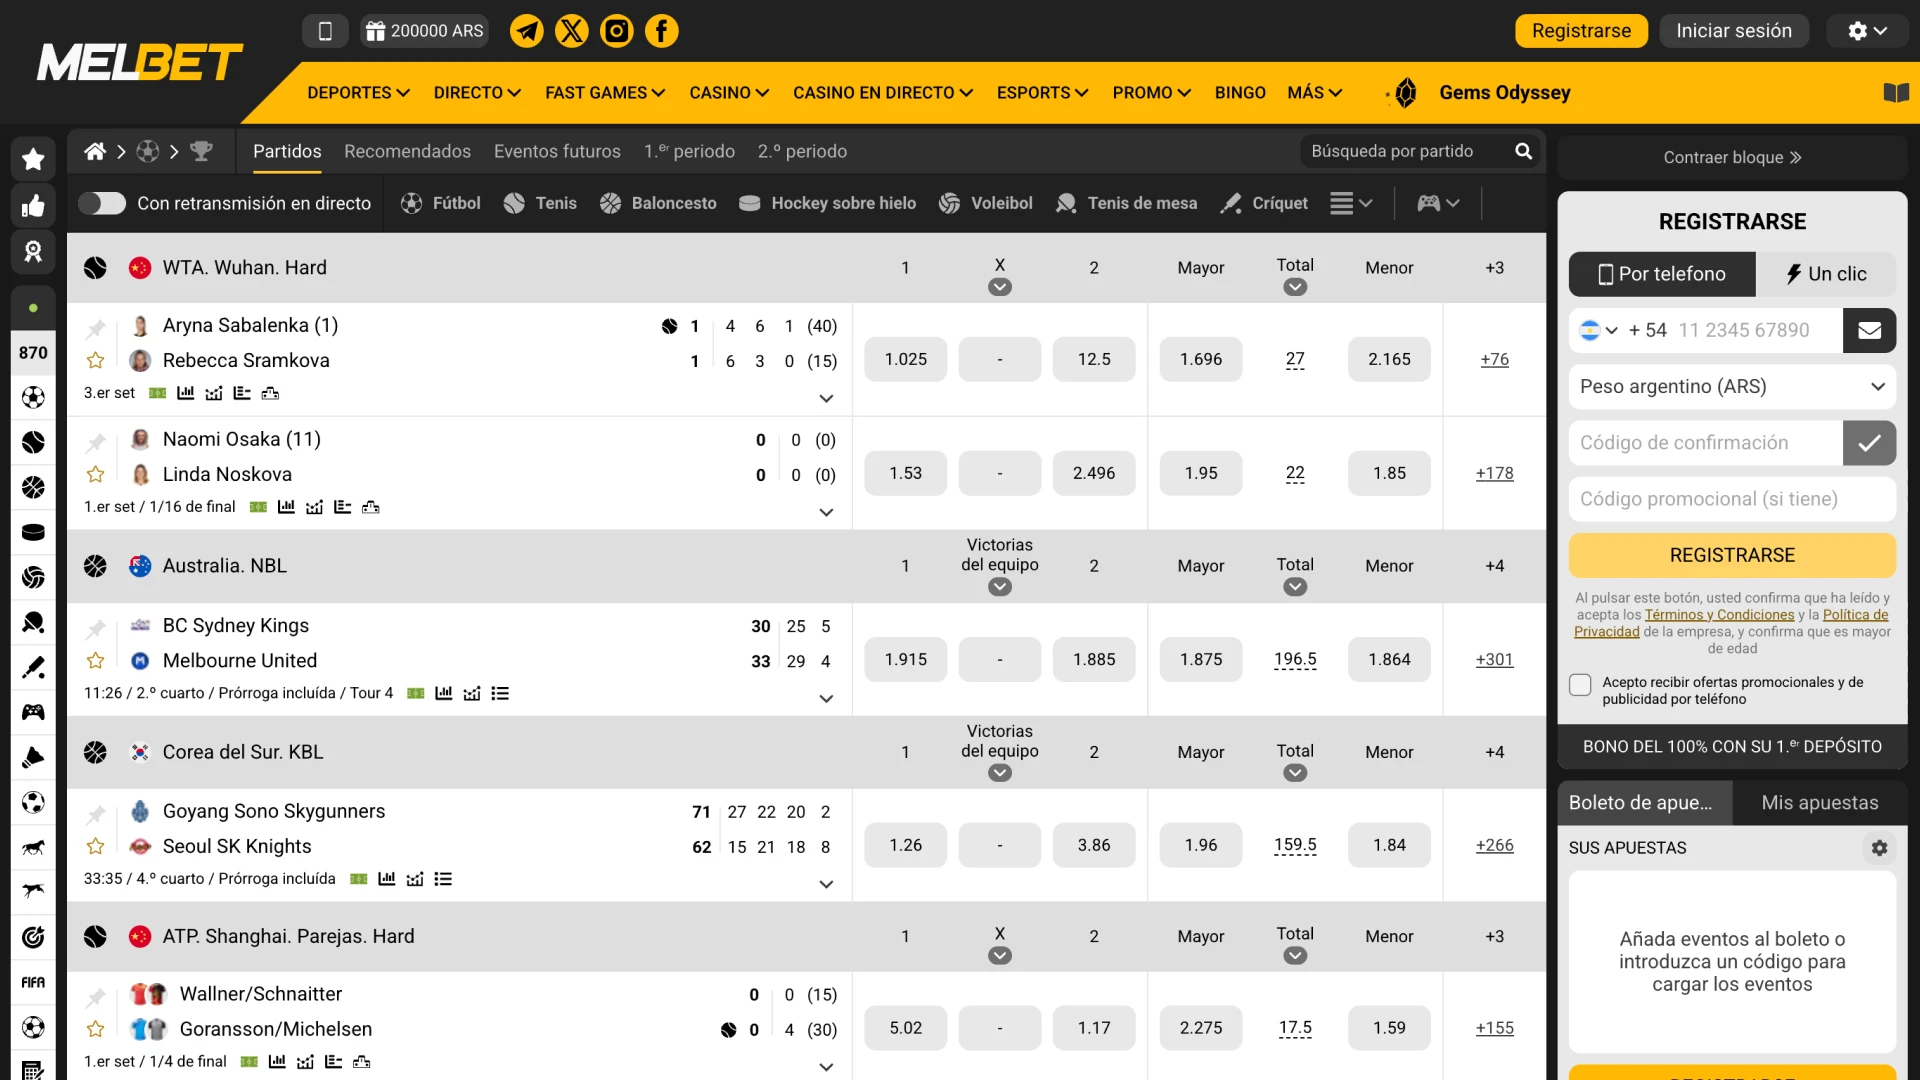Open the 'Mis apuestas' tab
The width and height of the screenshot is (1920, 1080).
pos(1820,802)
